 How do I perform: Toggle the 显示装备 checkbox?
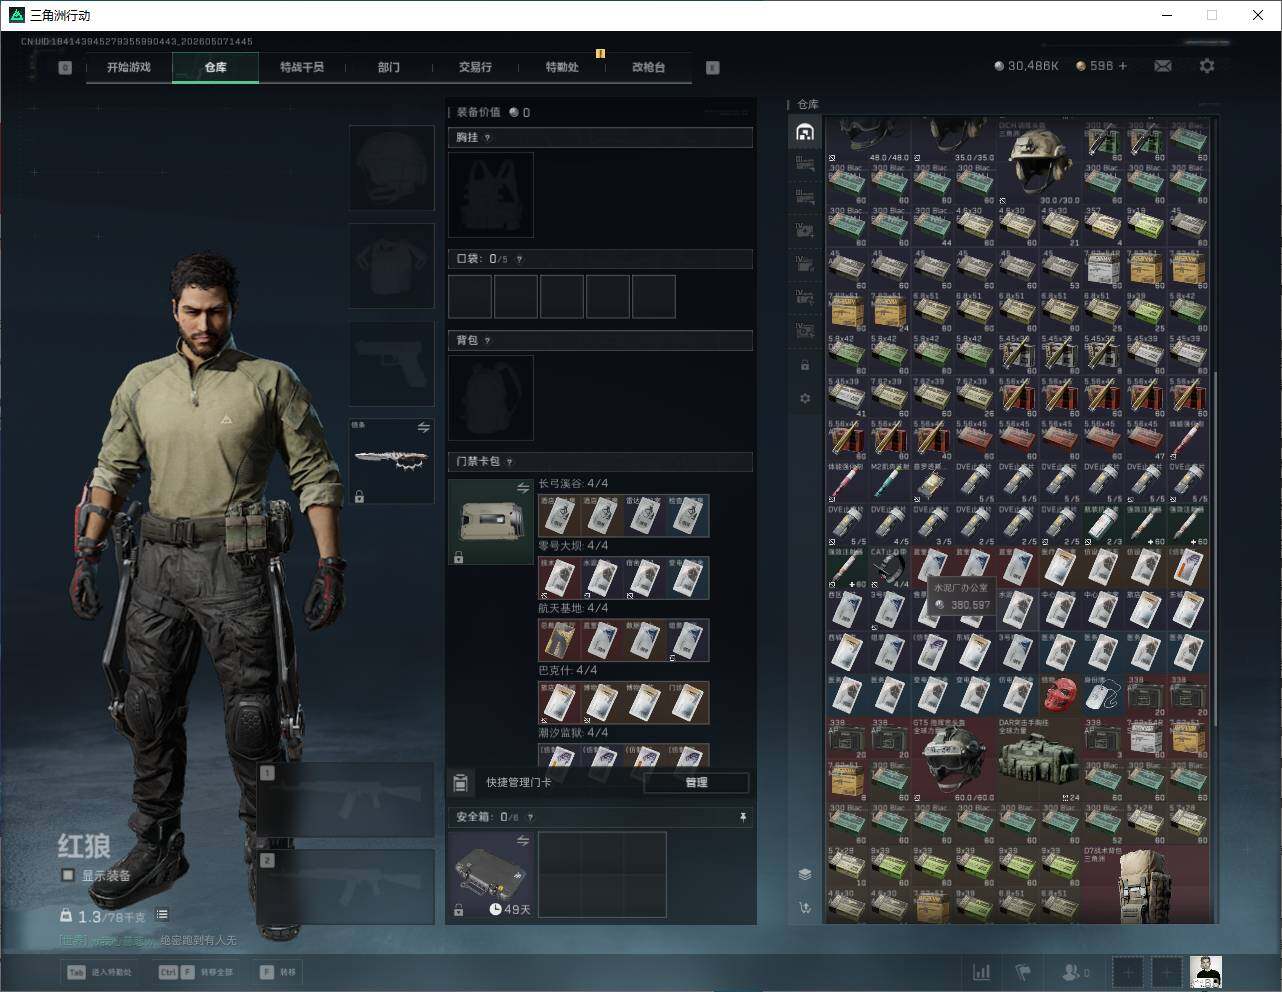[68, 875]
